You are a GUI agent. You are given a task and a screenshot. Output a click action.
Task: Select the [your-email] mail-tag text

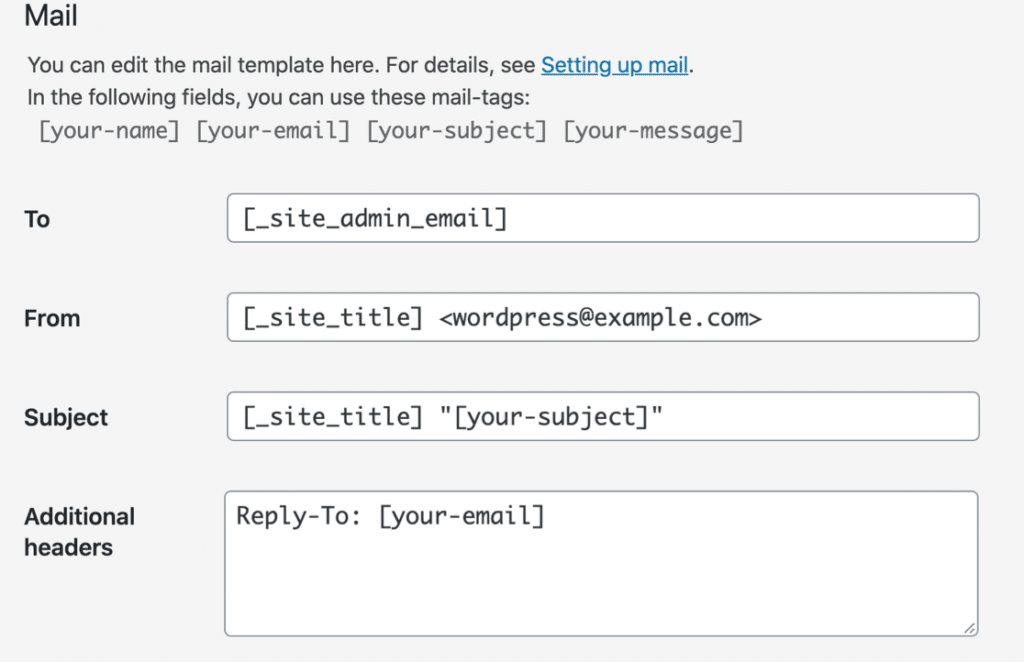coord(270,130)
